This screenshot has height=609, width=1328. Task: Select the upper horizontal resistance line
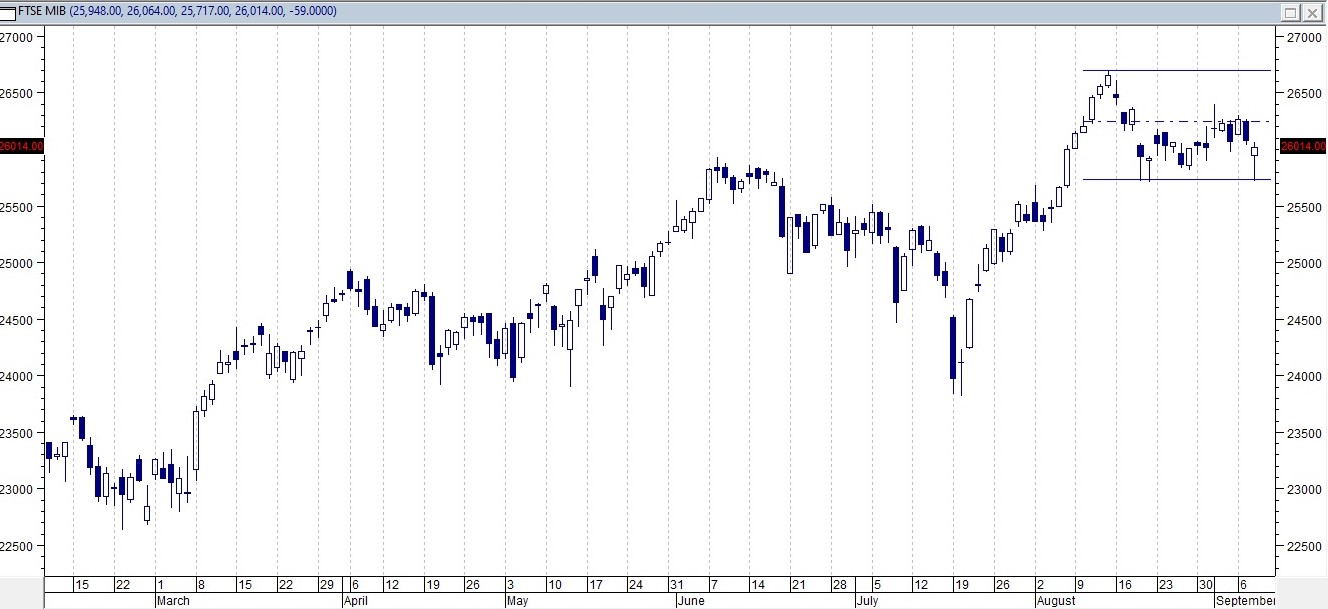(1177, 71)
